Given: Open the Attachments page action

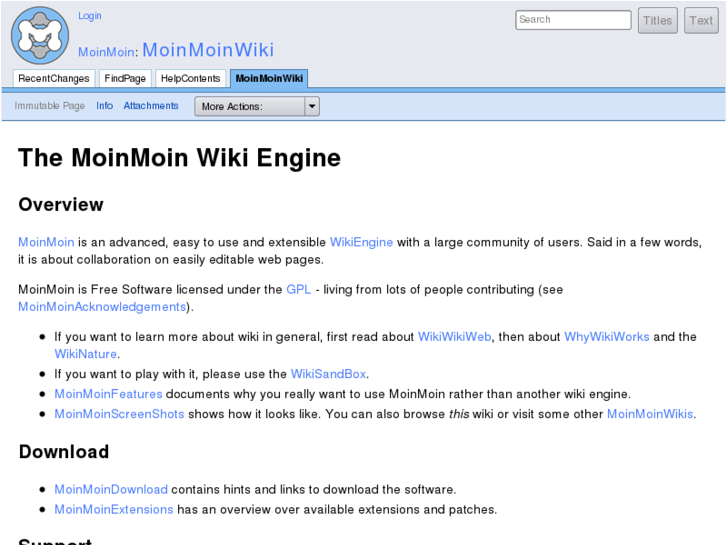Looking at the screenshot, I should coord(151,106).
